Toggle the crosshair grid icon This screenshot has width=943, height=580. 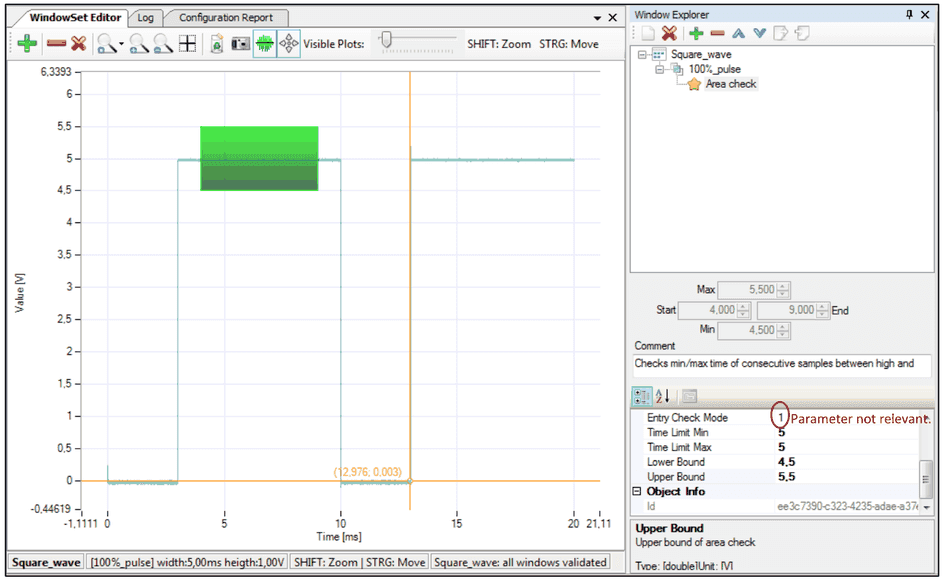pyautogui.click(x=188, y=43)
